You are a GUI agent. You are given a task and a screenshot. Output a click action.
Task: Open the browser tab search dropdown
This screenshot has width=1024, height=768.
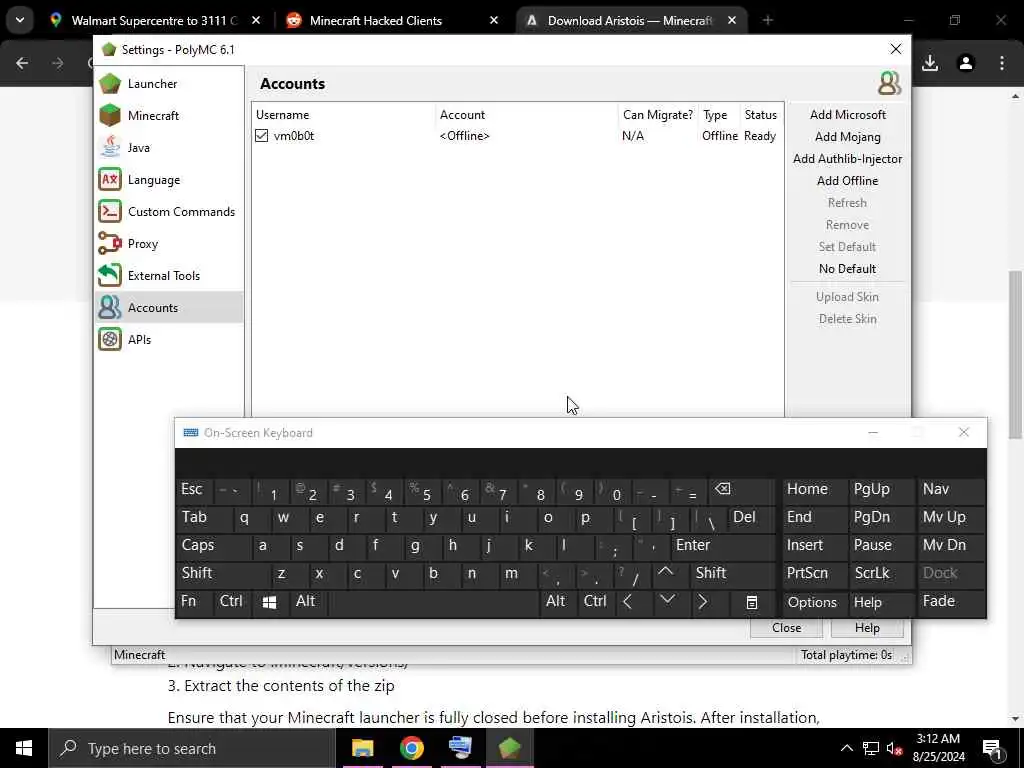click(20, 20)
